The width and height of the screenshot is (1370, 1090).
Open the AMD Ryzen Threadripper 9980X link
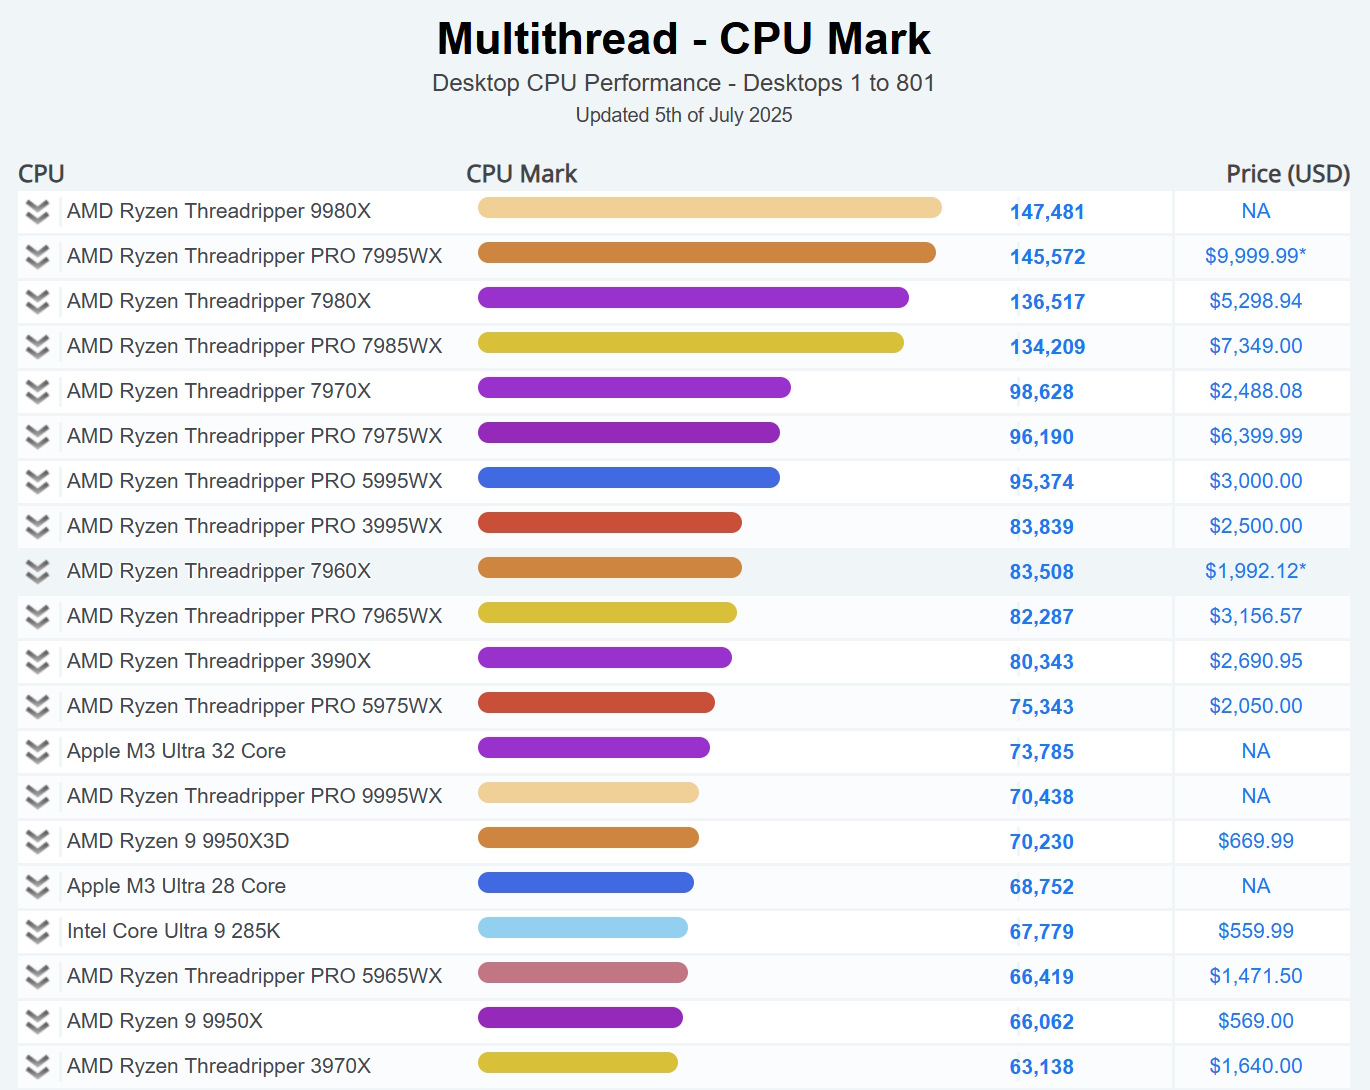[x=219, y=211]
